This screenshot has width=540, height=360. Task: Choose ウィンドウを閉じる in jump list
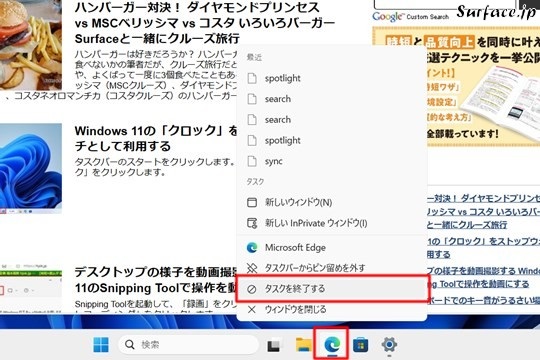click(332, 309)
